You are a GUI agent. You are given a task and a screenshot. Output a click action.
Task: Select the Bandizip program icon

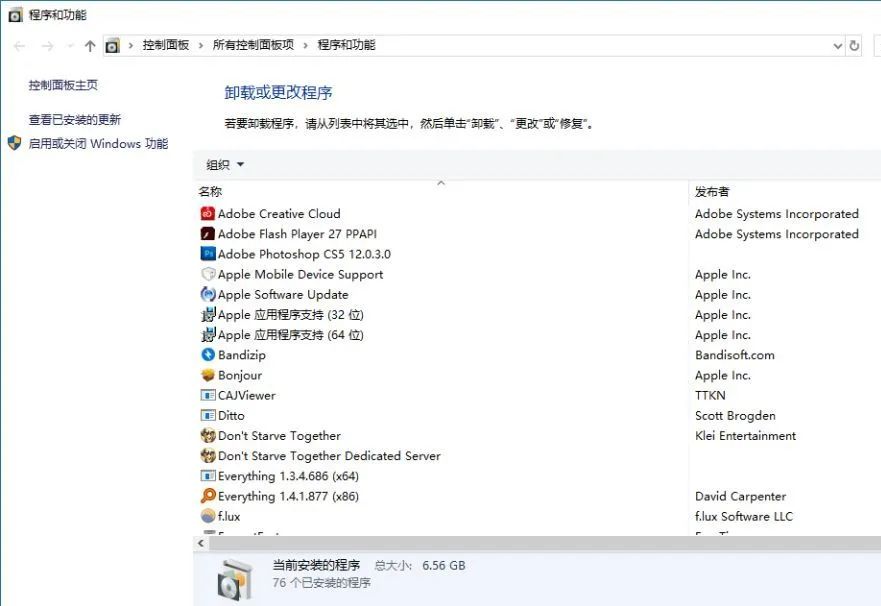[208, 355]
